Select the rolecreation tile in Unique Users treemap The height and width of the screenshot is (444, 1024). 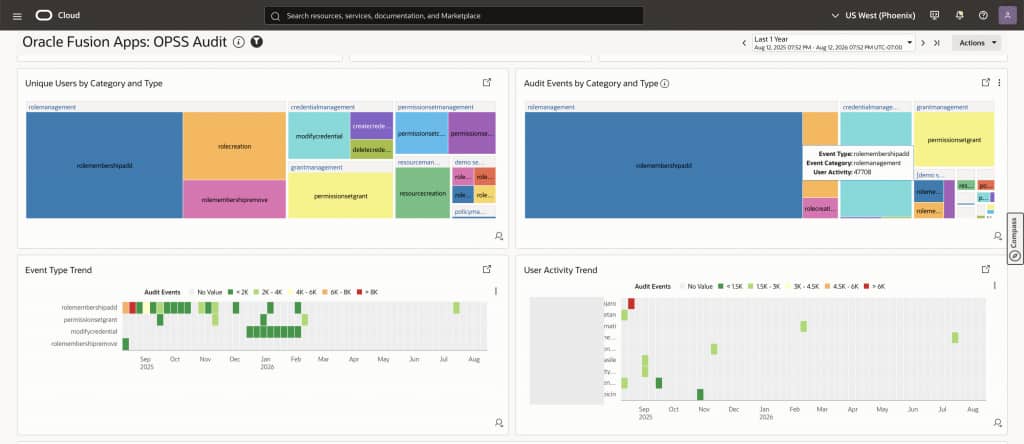tap(234, 146)
